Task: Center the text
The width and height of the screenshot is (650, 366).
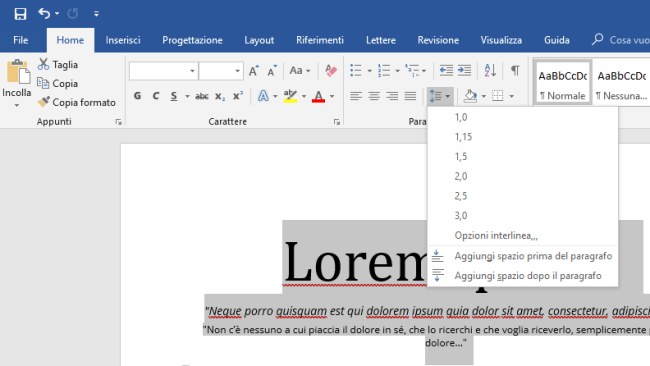Action: [374, 96]
